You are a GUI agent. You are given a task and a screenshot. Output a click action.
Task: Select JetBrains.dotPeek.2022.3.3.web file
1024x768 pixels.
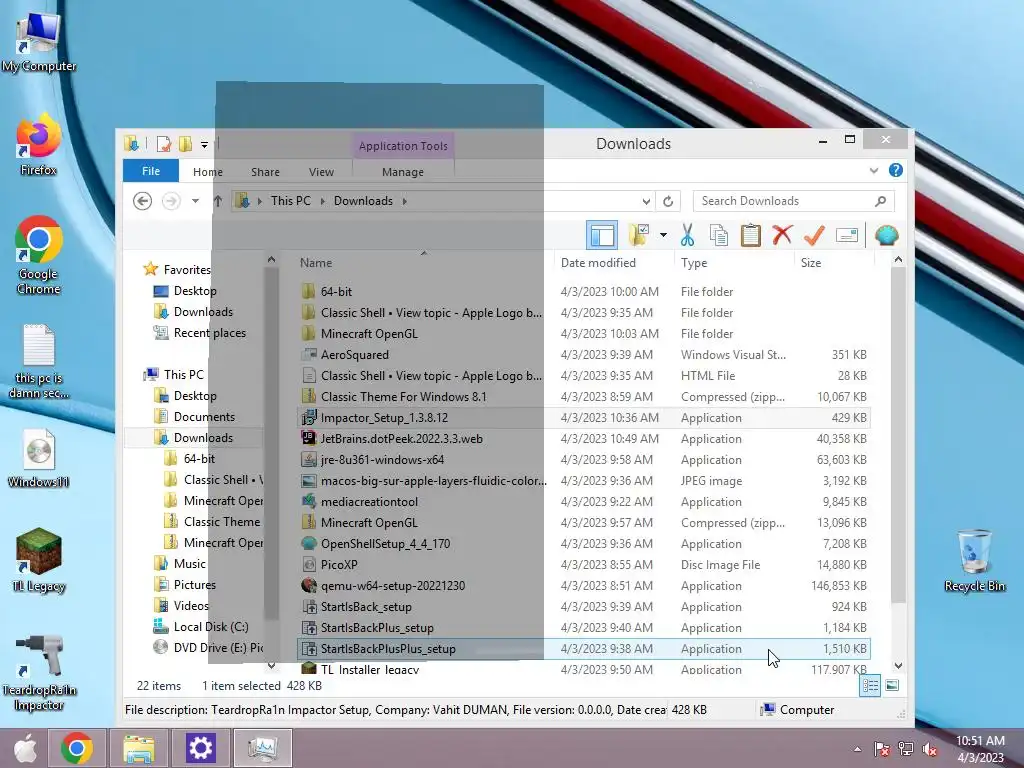tap(401, 439)
